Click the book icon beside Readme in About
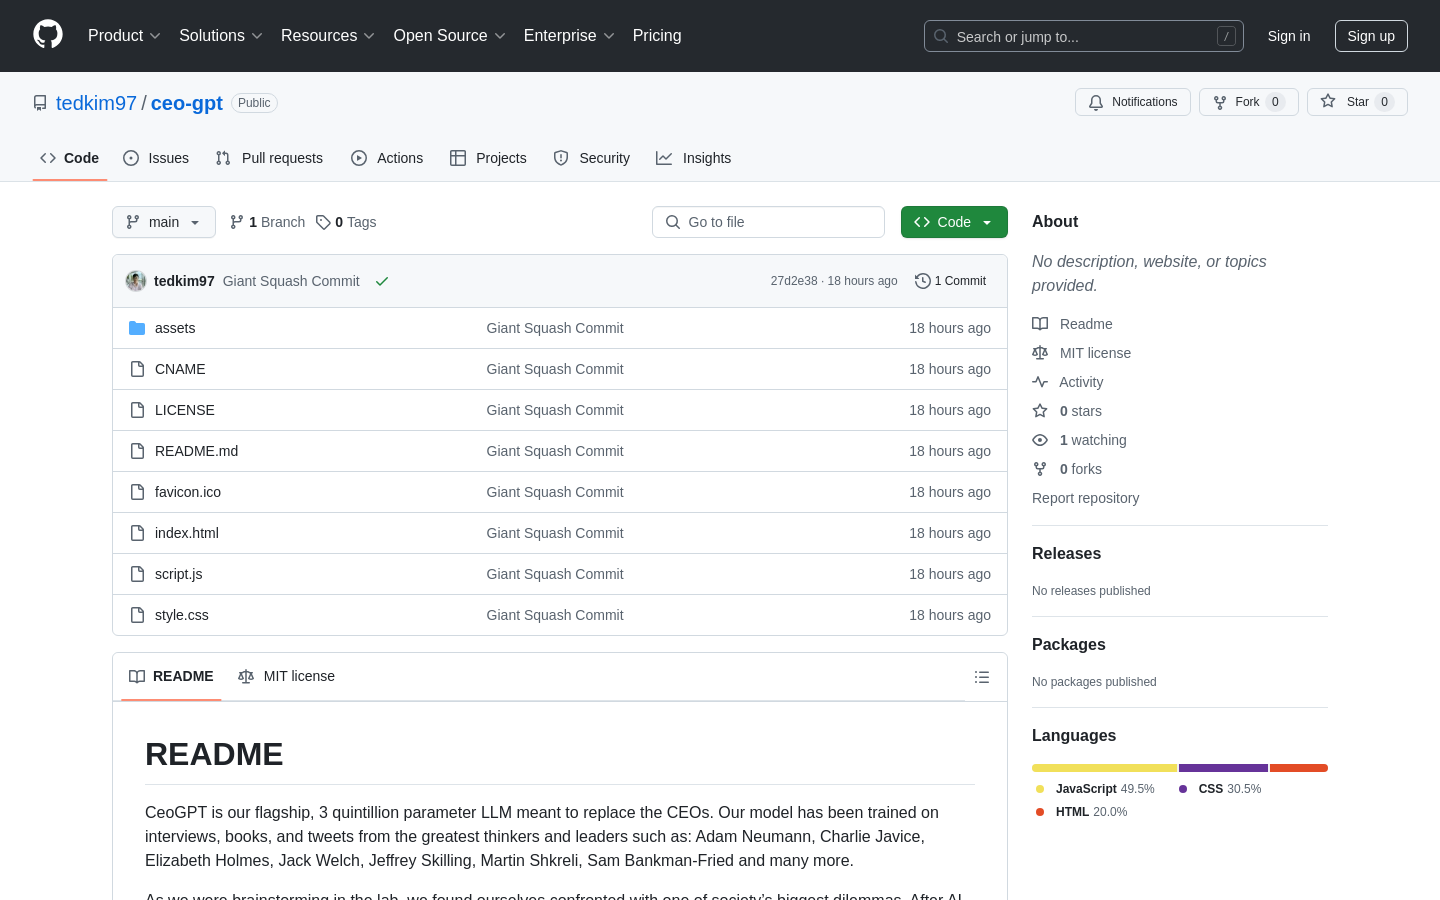1440x900 pixels. pos(1040,324)
